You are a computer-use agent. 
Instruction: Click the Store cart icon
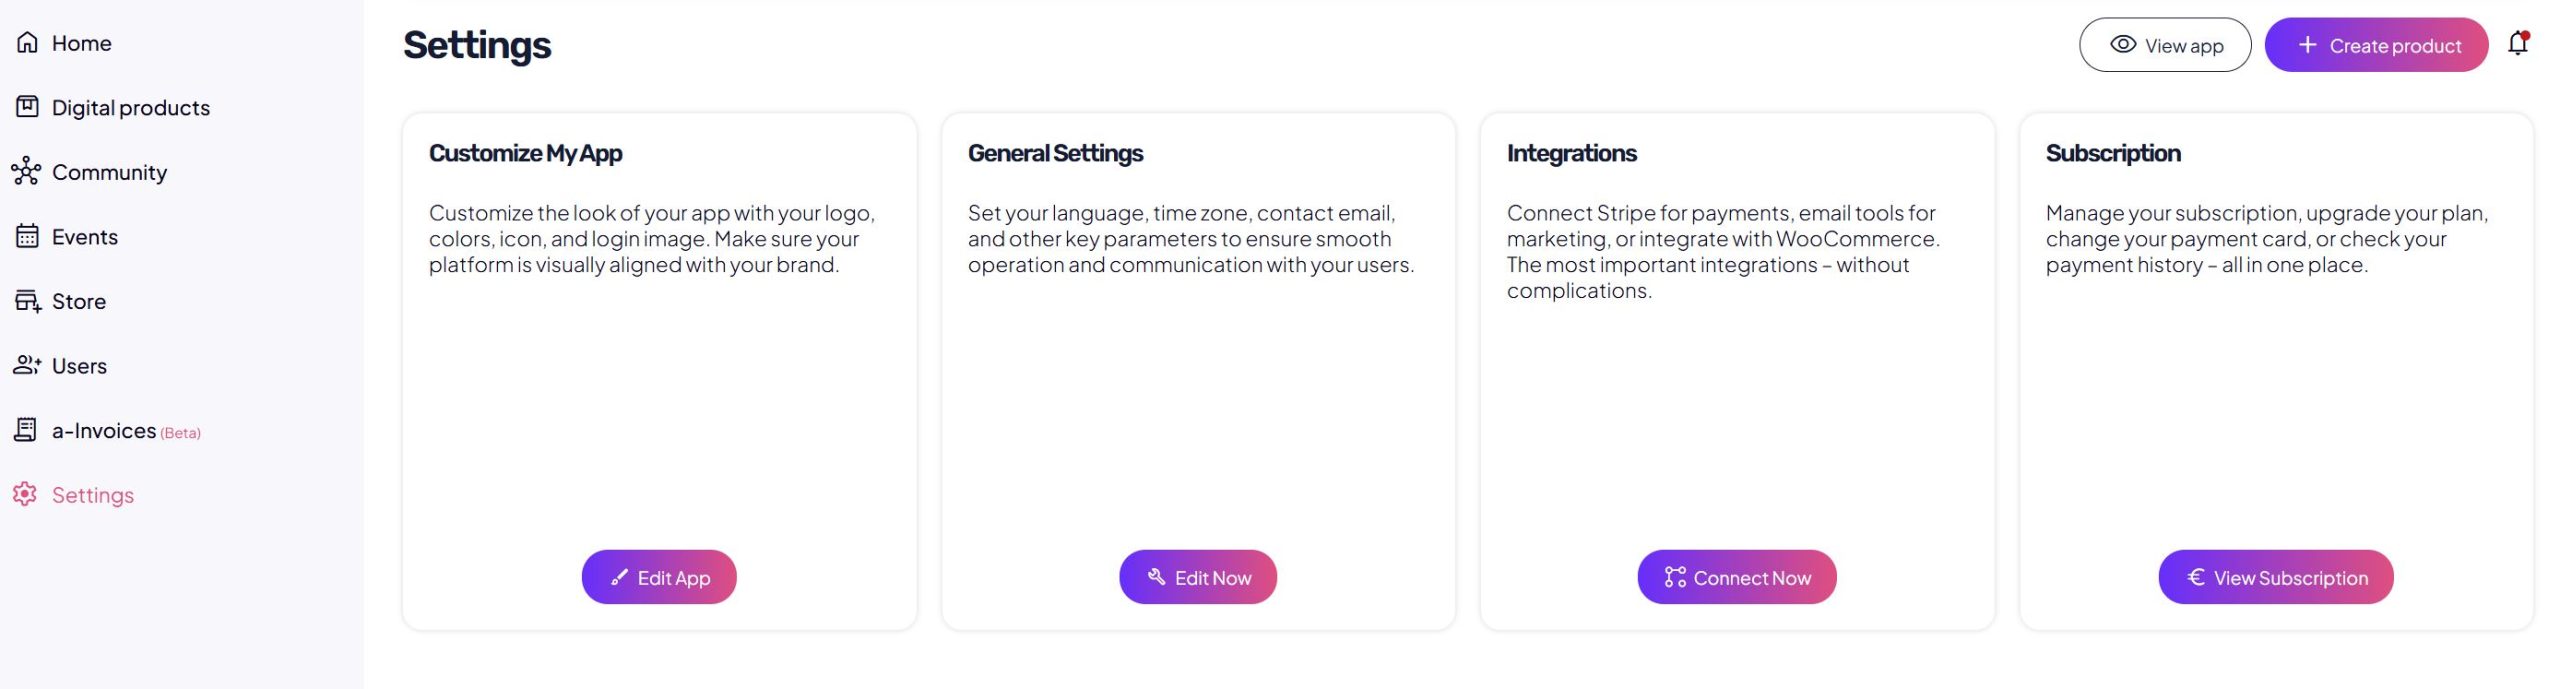point(27,301)
